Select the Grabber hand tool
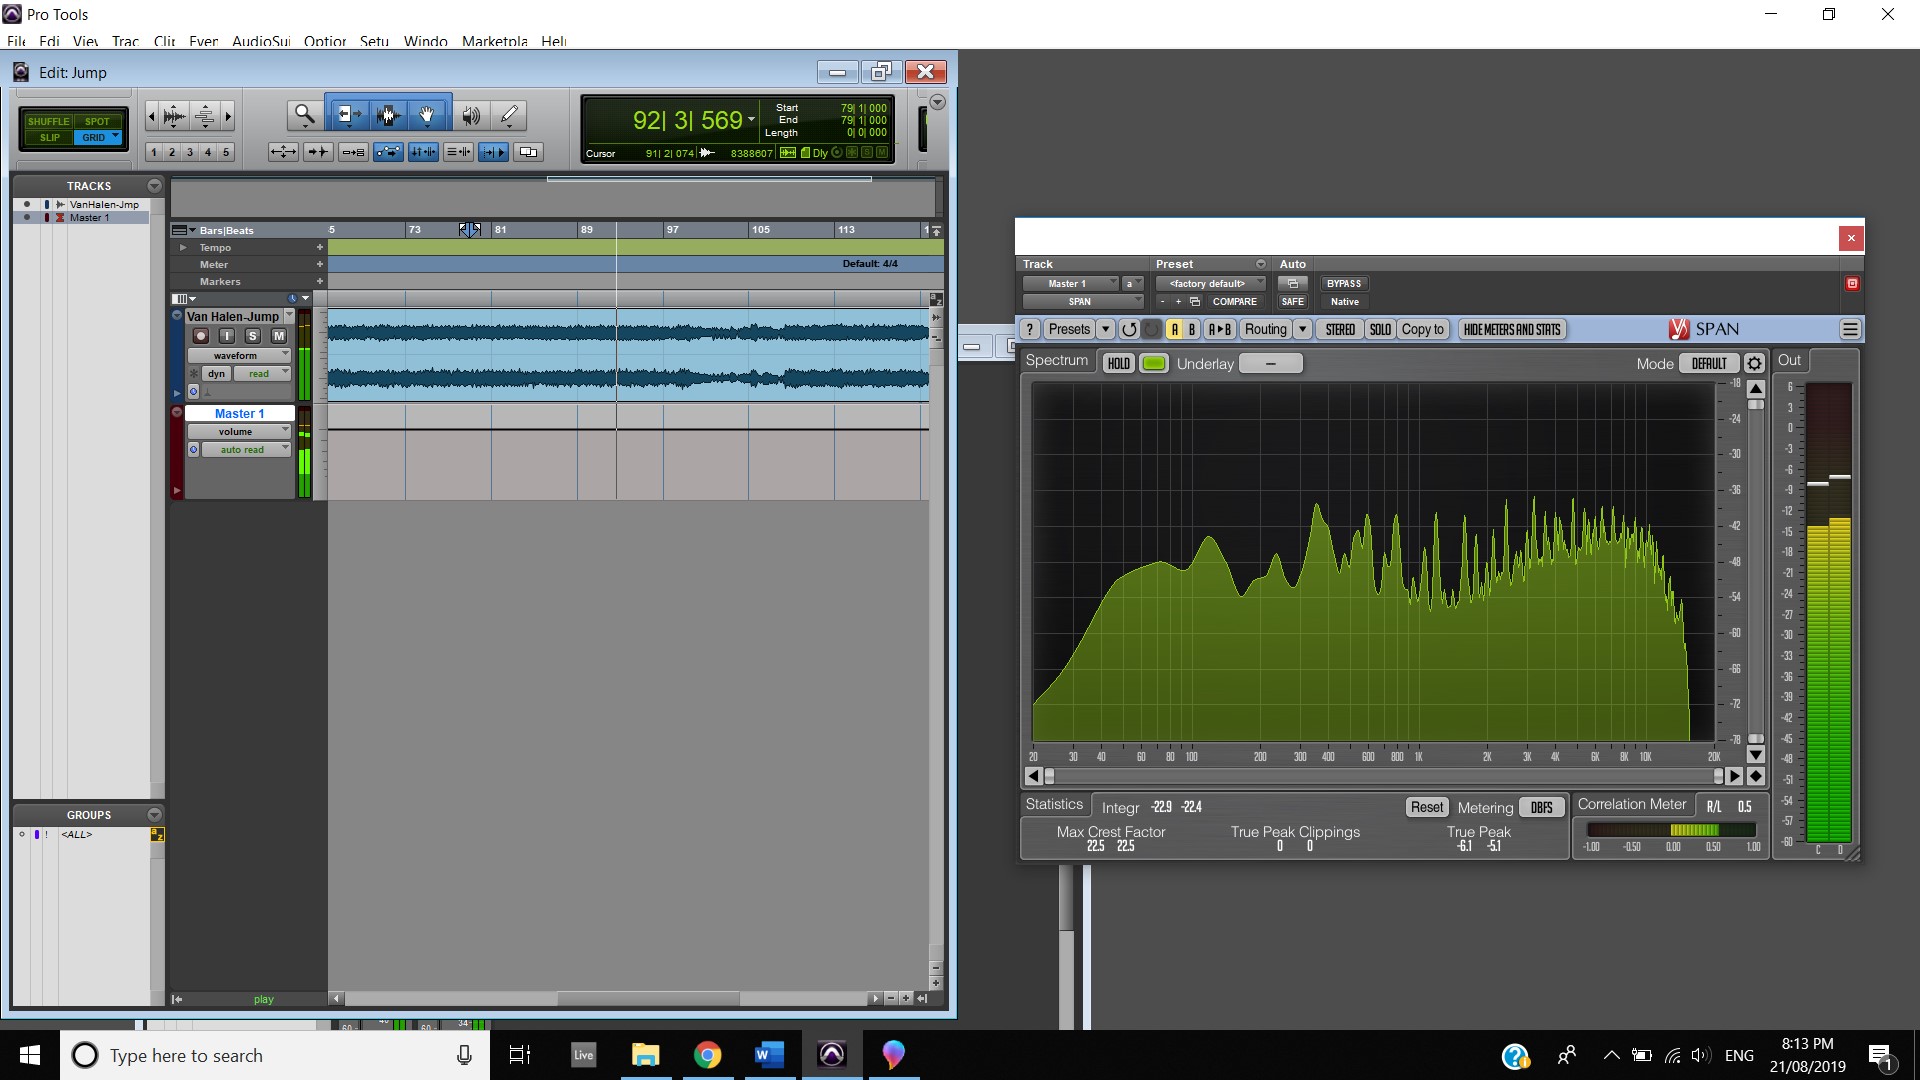Viewport: 1920px width, 1080px height. [x=427, y=116]
